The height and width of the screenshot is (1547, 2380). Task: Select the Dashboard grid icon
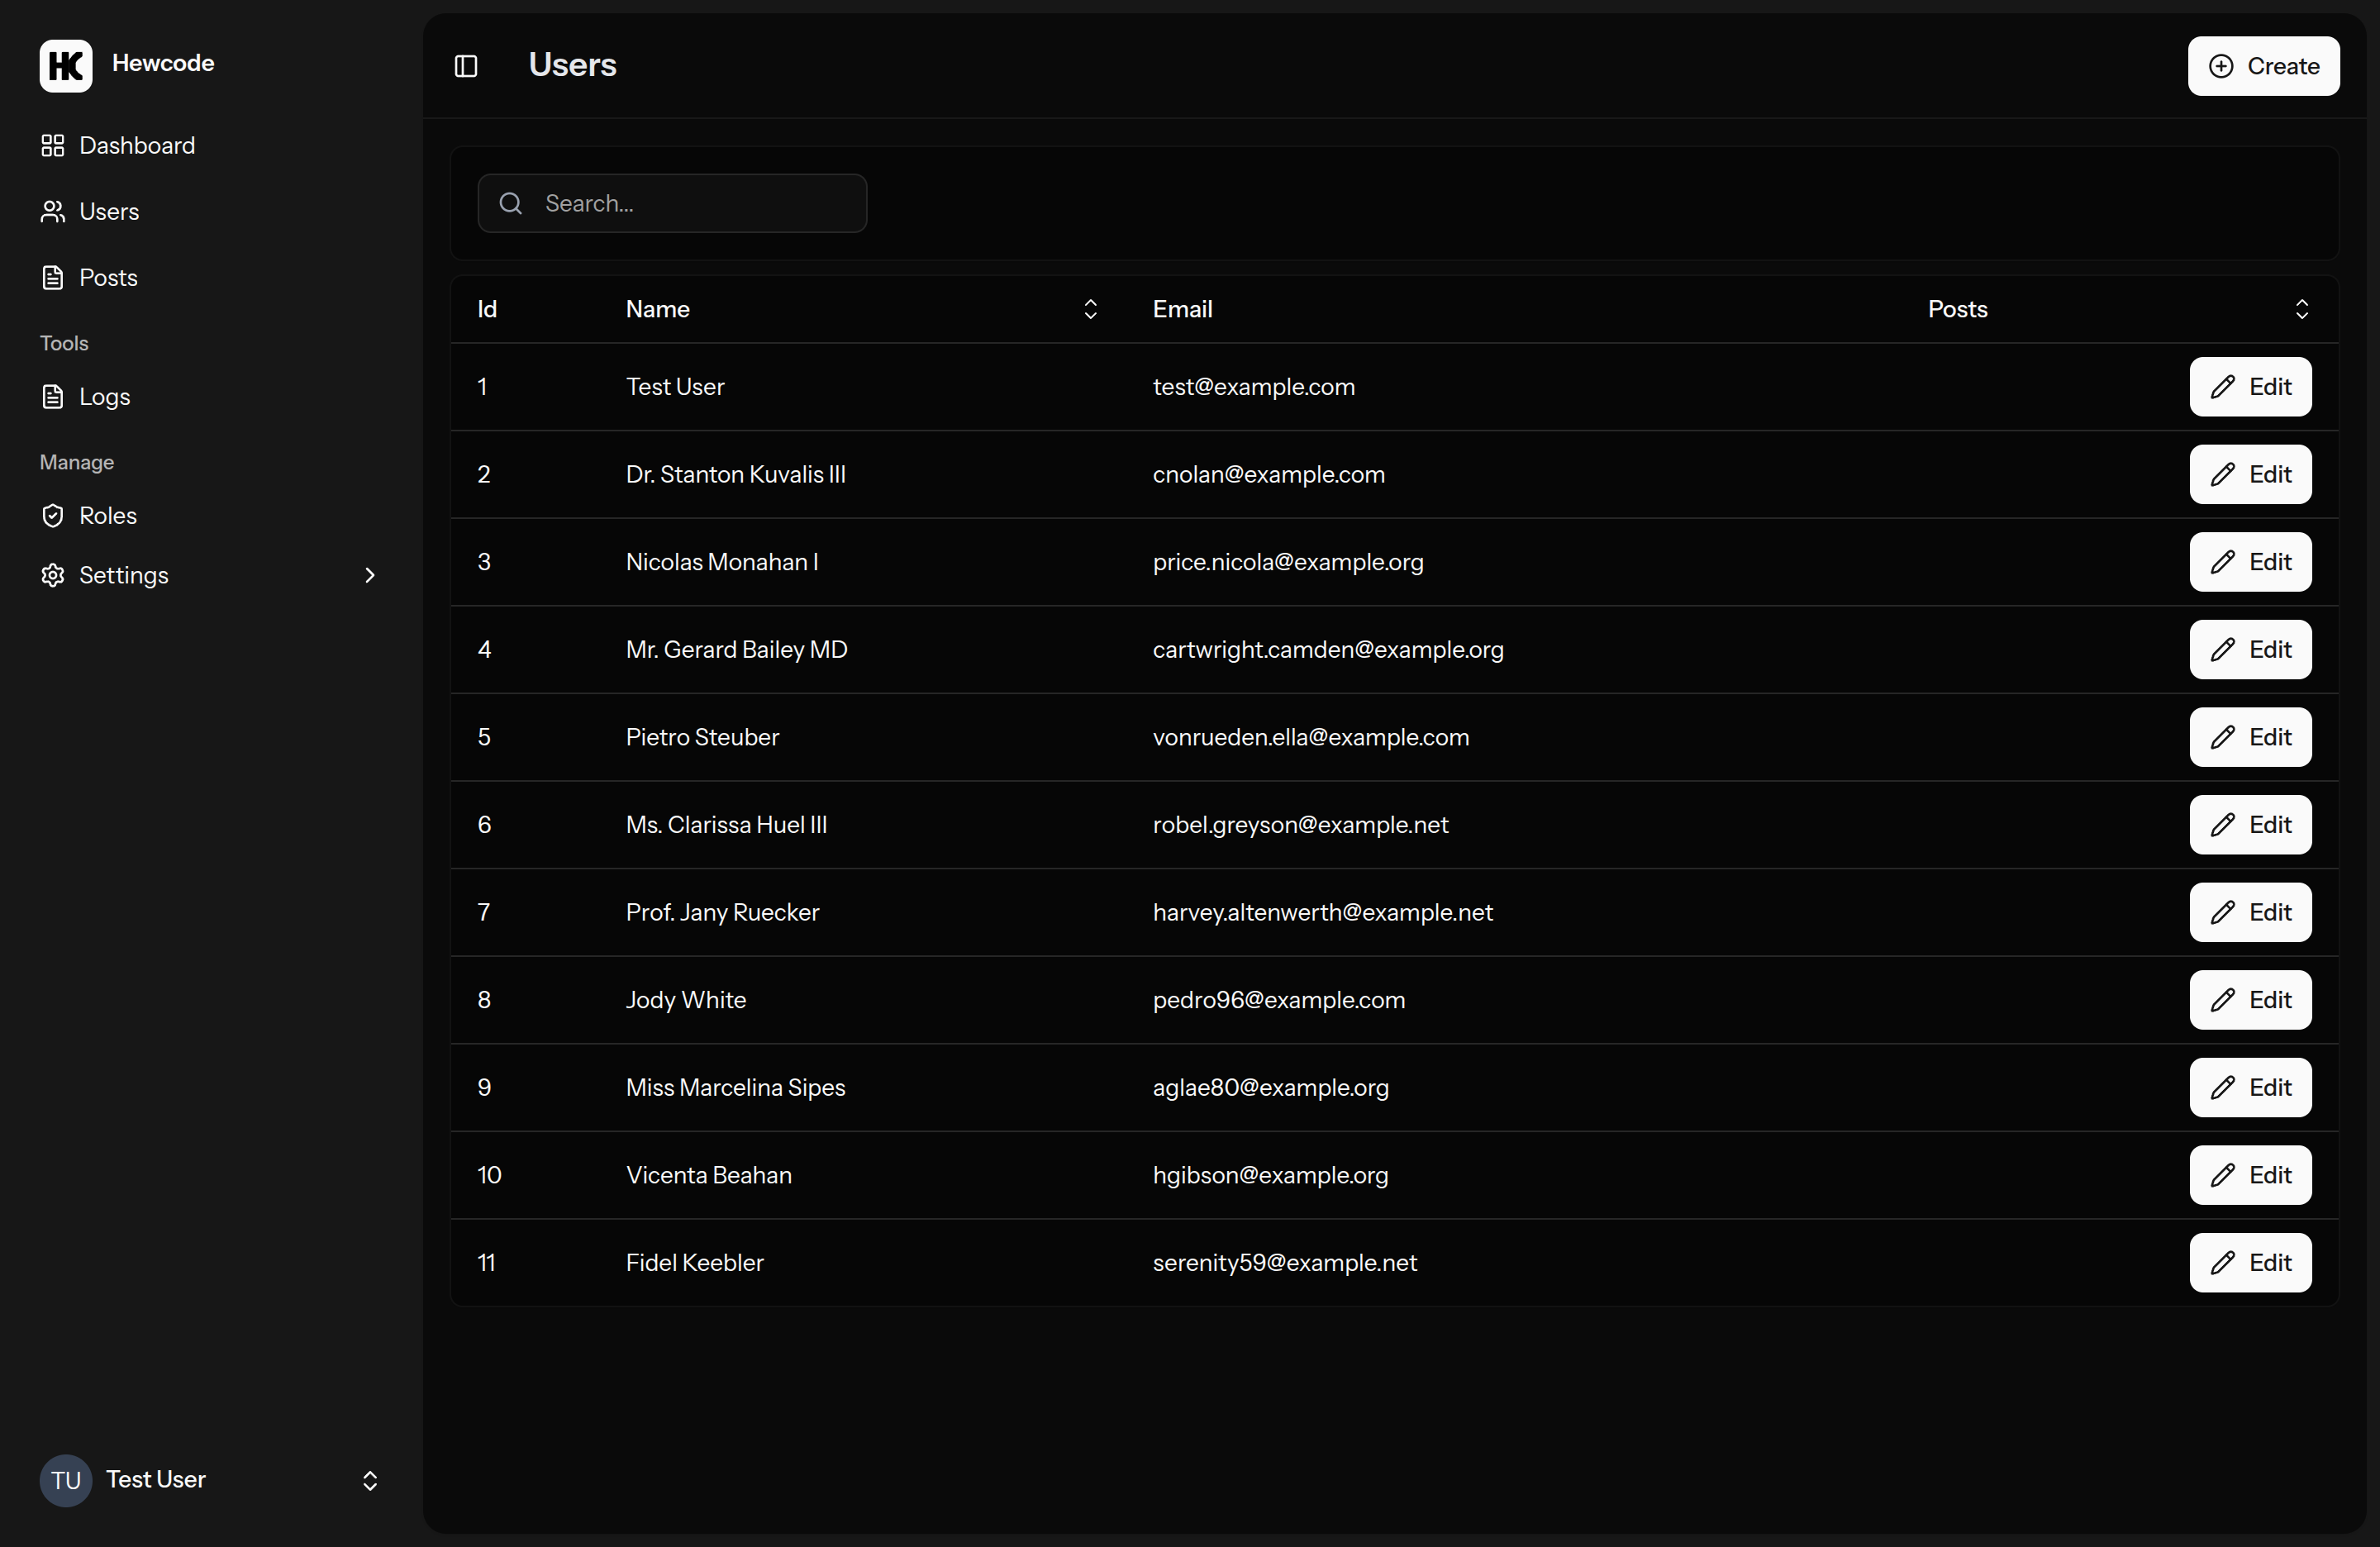(53, 145)
